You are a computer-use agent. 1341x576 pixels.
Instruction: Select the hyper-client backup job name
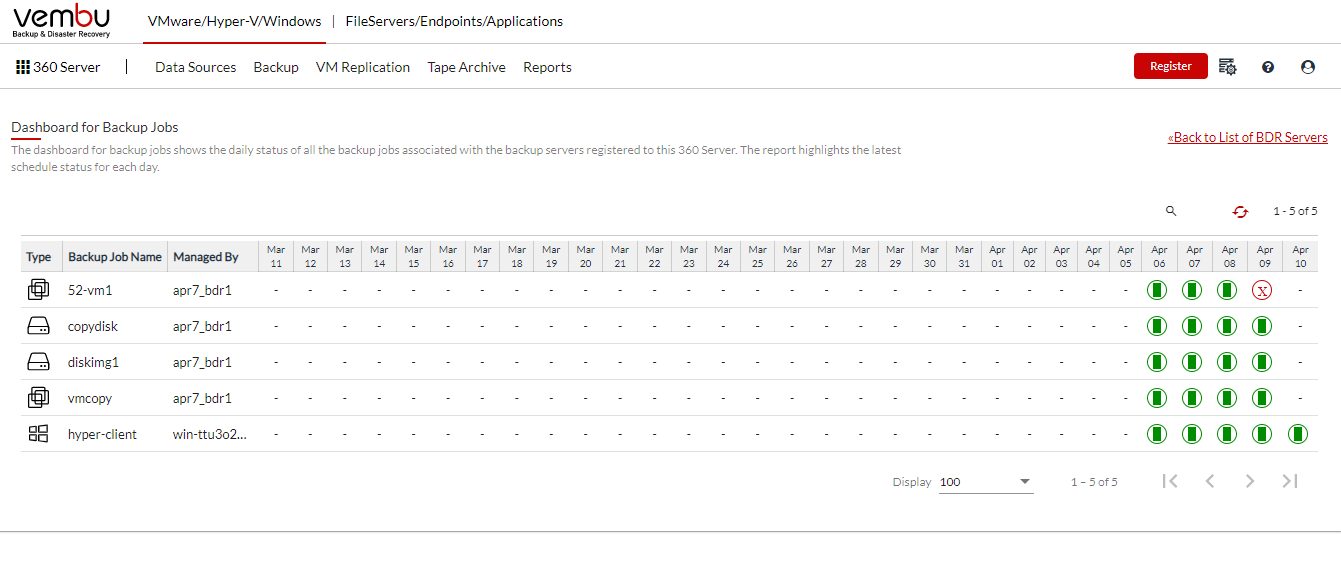(x=102, y=434)
